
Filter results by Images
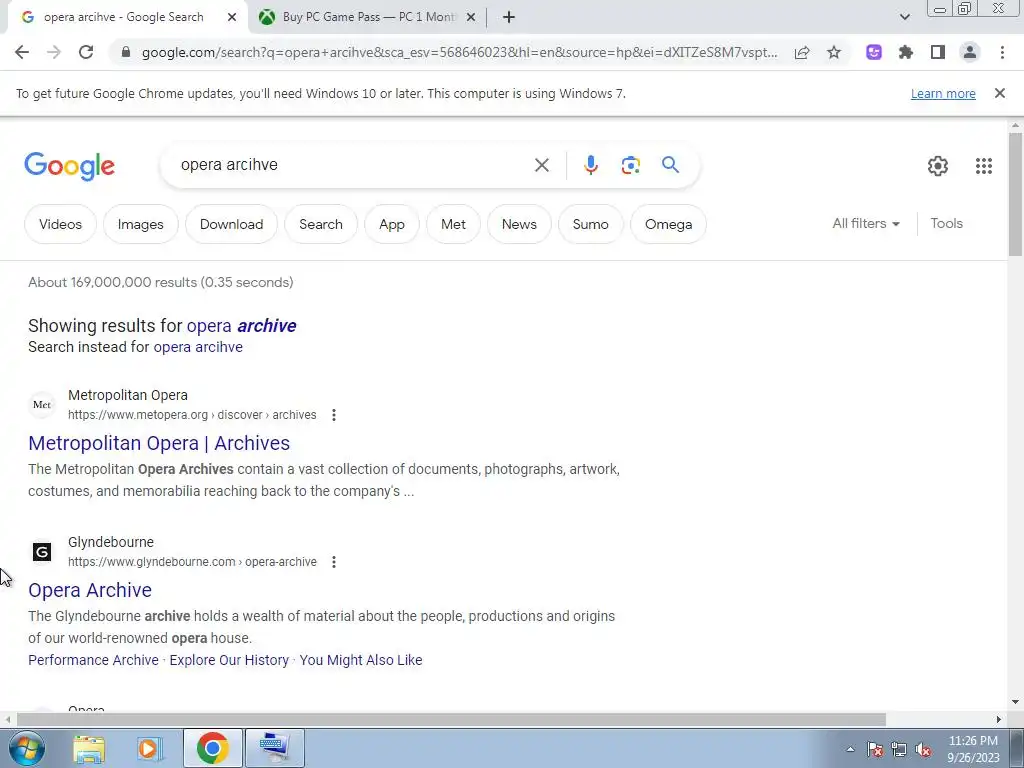coord(140,224)
